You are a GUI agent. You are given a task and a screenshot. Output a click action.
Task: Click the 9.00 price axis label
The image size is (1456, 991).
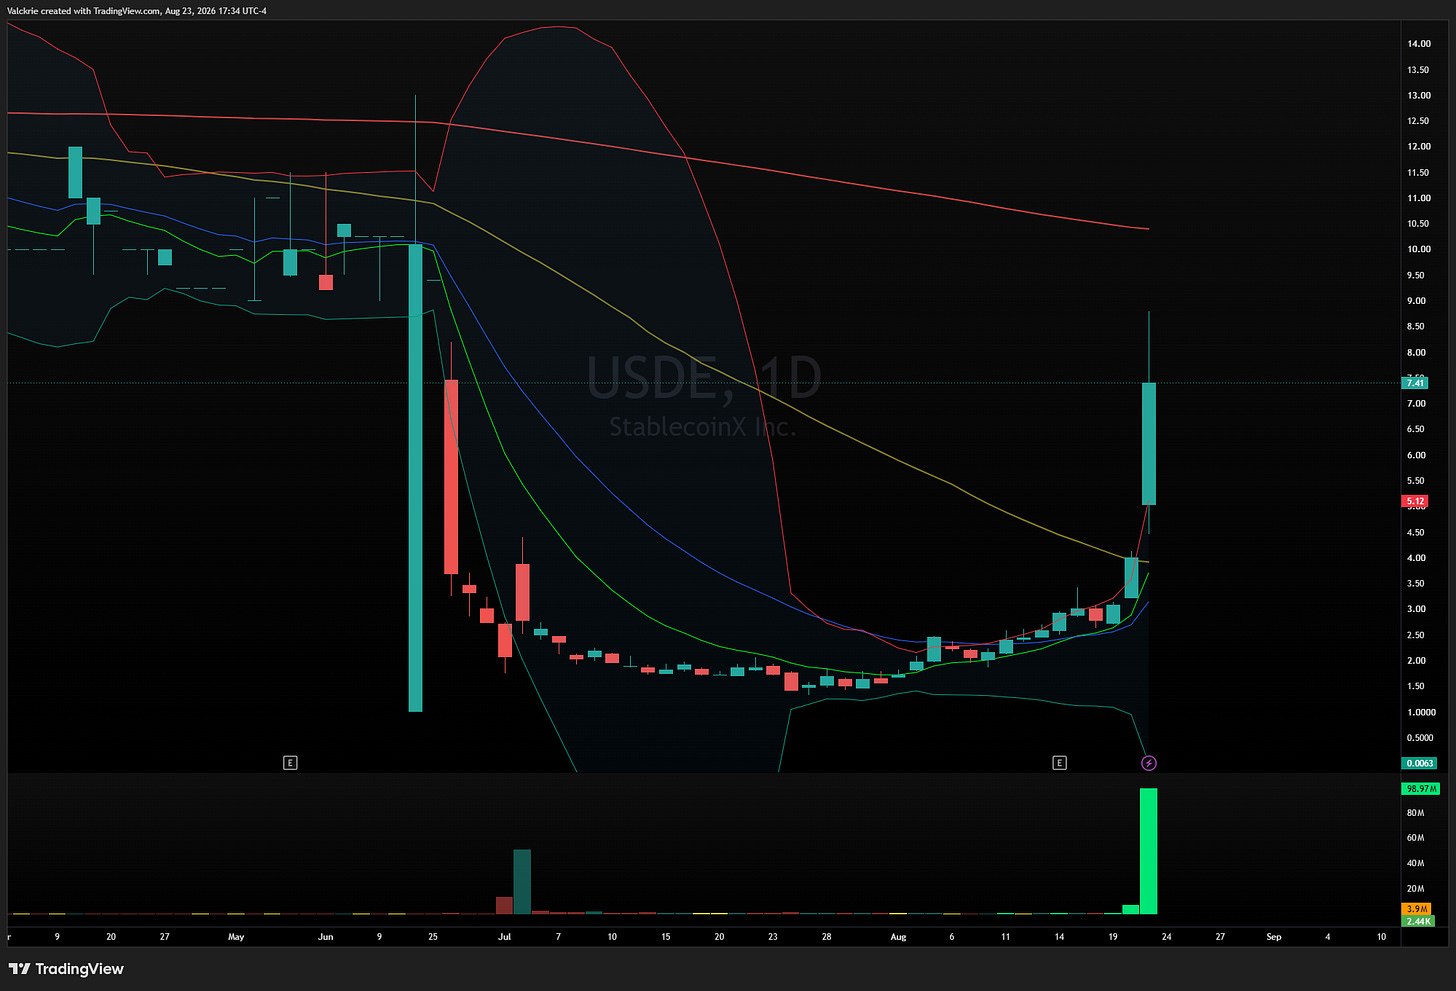(1417, 301)
